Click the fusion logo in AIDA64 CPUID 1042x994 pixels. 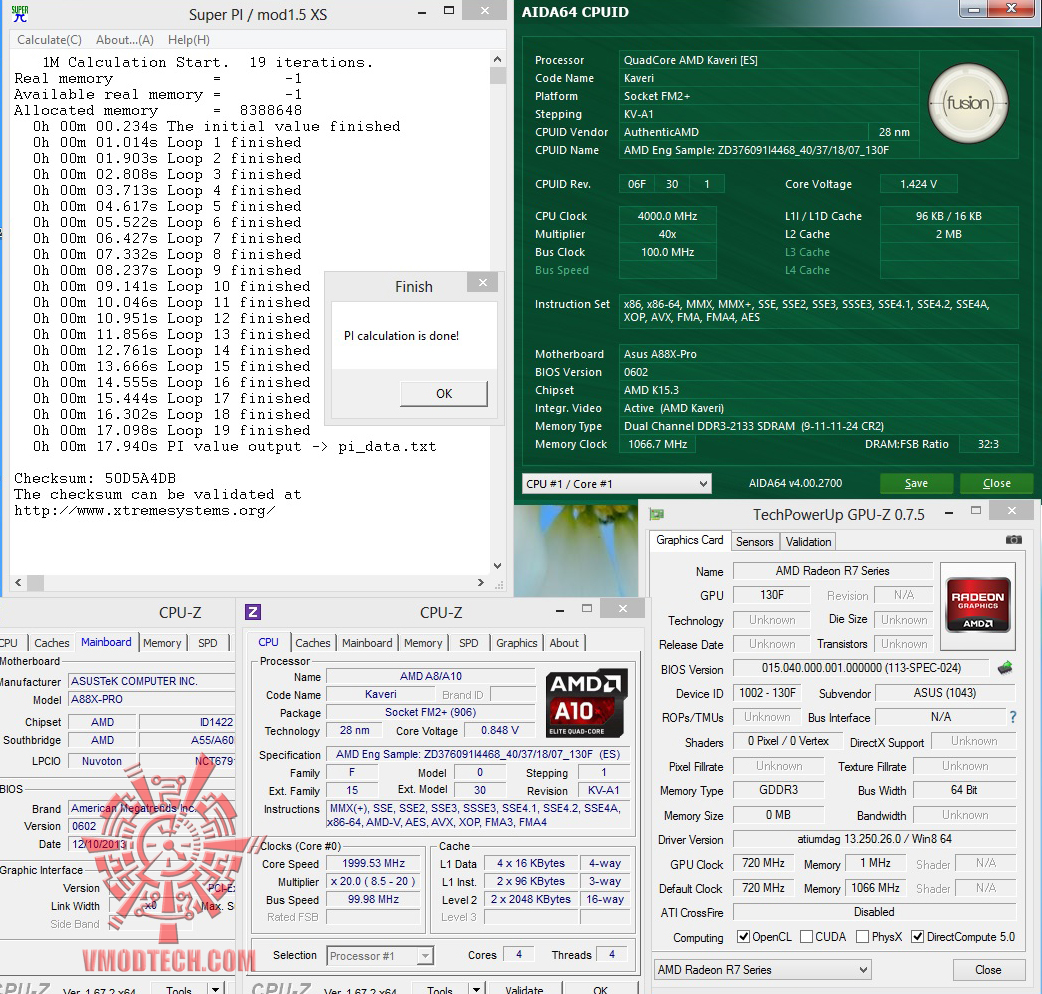(x=968, y=104)
